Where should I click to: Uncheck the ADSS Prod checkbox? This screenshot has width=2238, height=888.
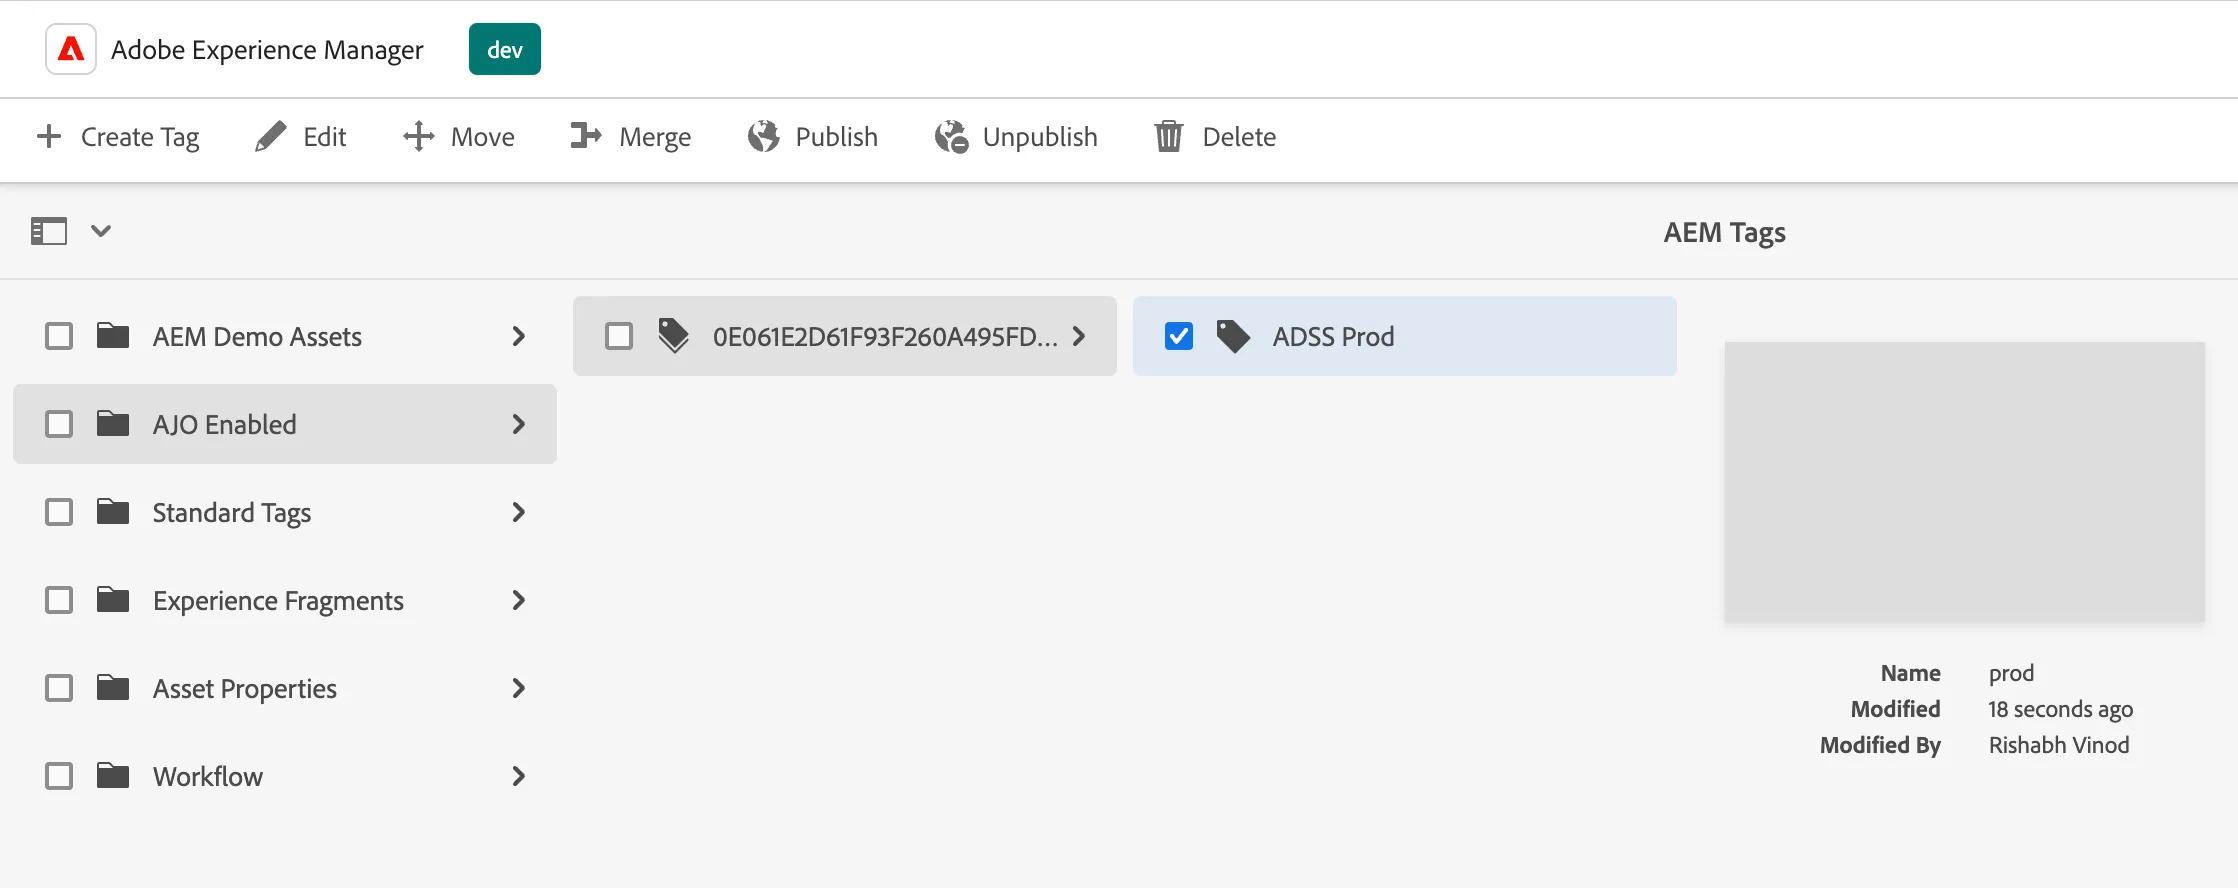pos(1179,336)
